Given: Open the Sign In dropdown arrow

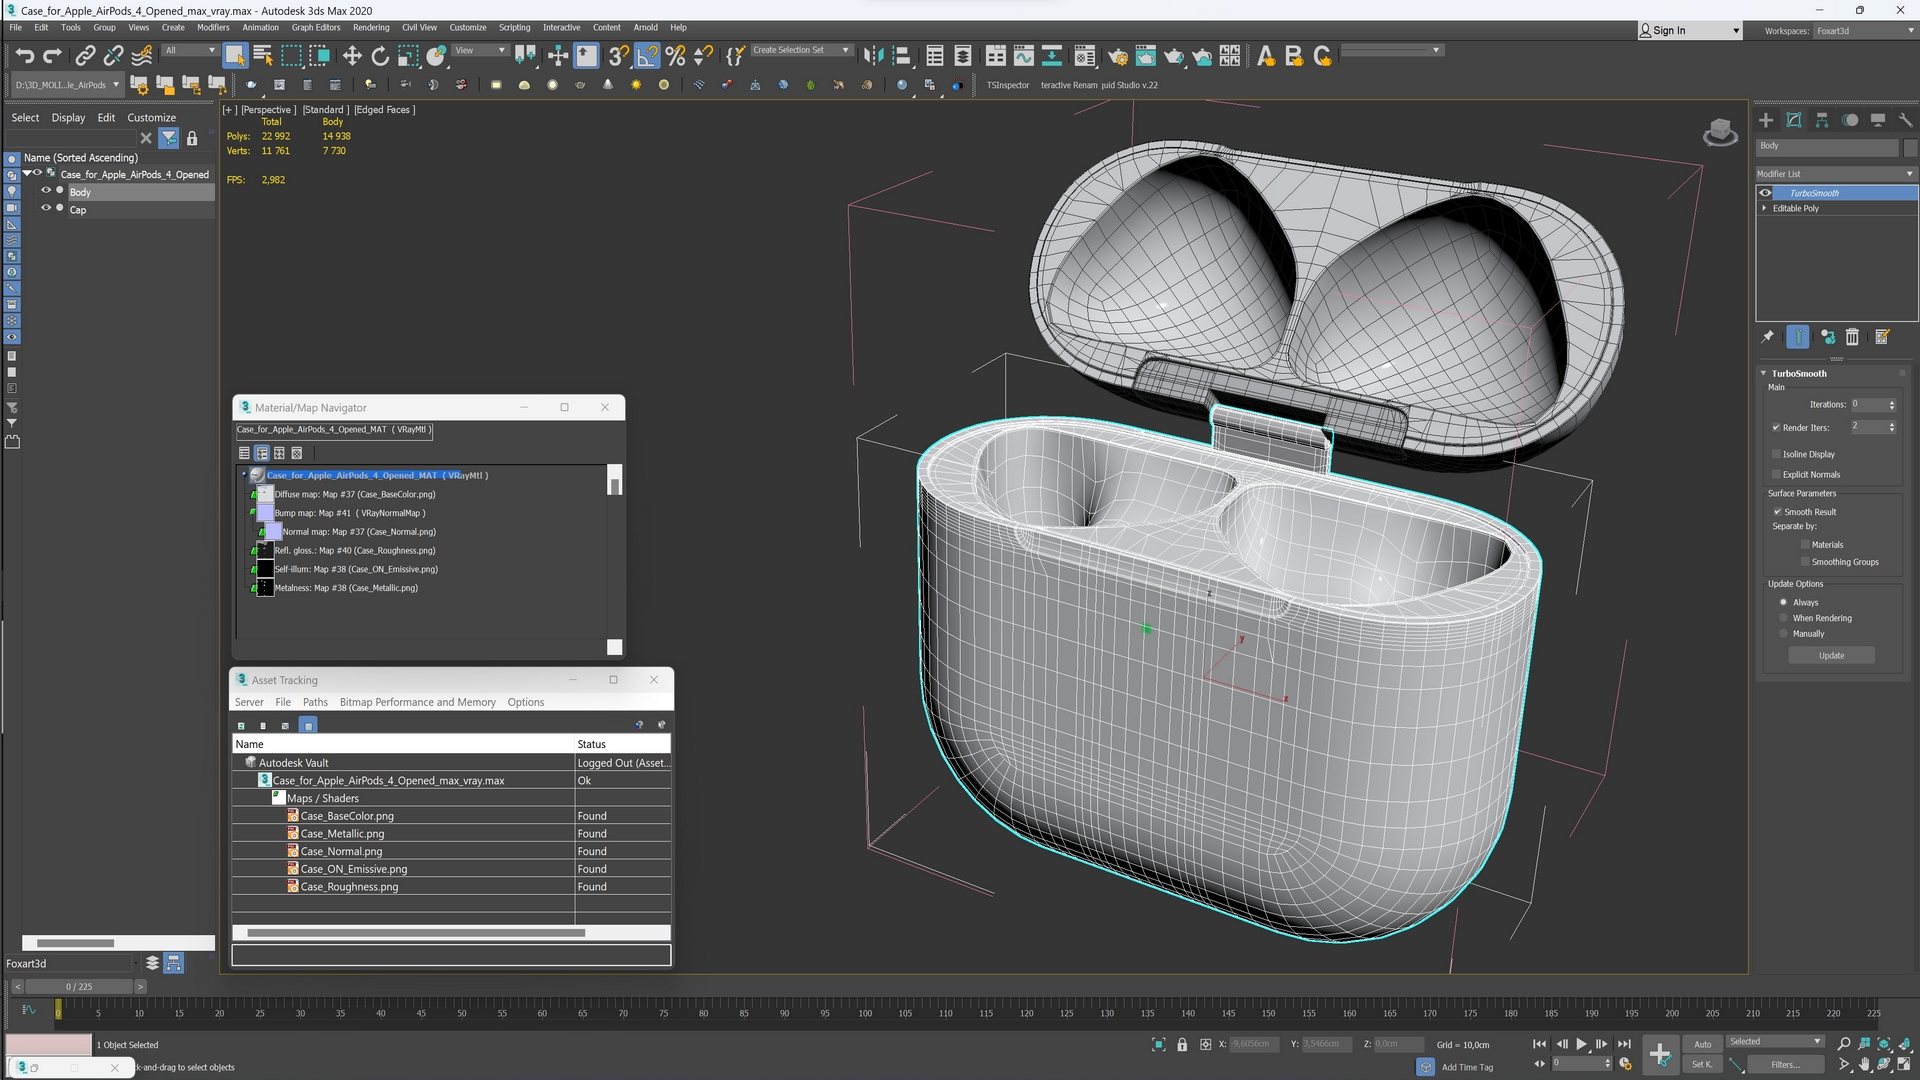Looking at the screenshot, I should pos(1735,31).
